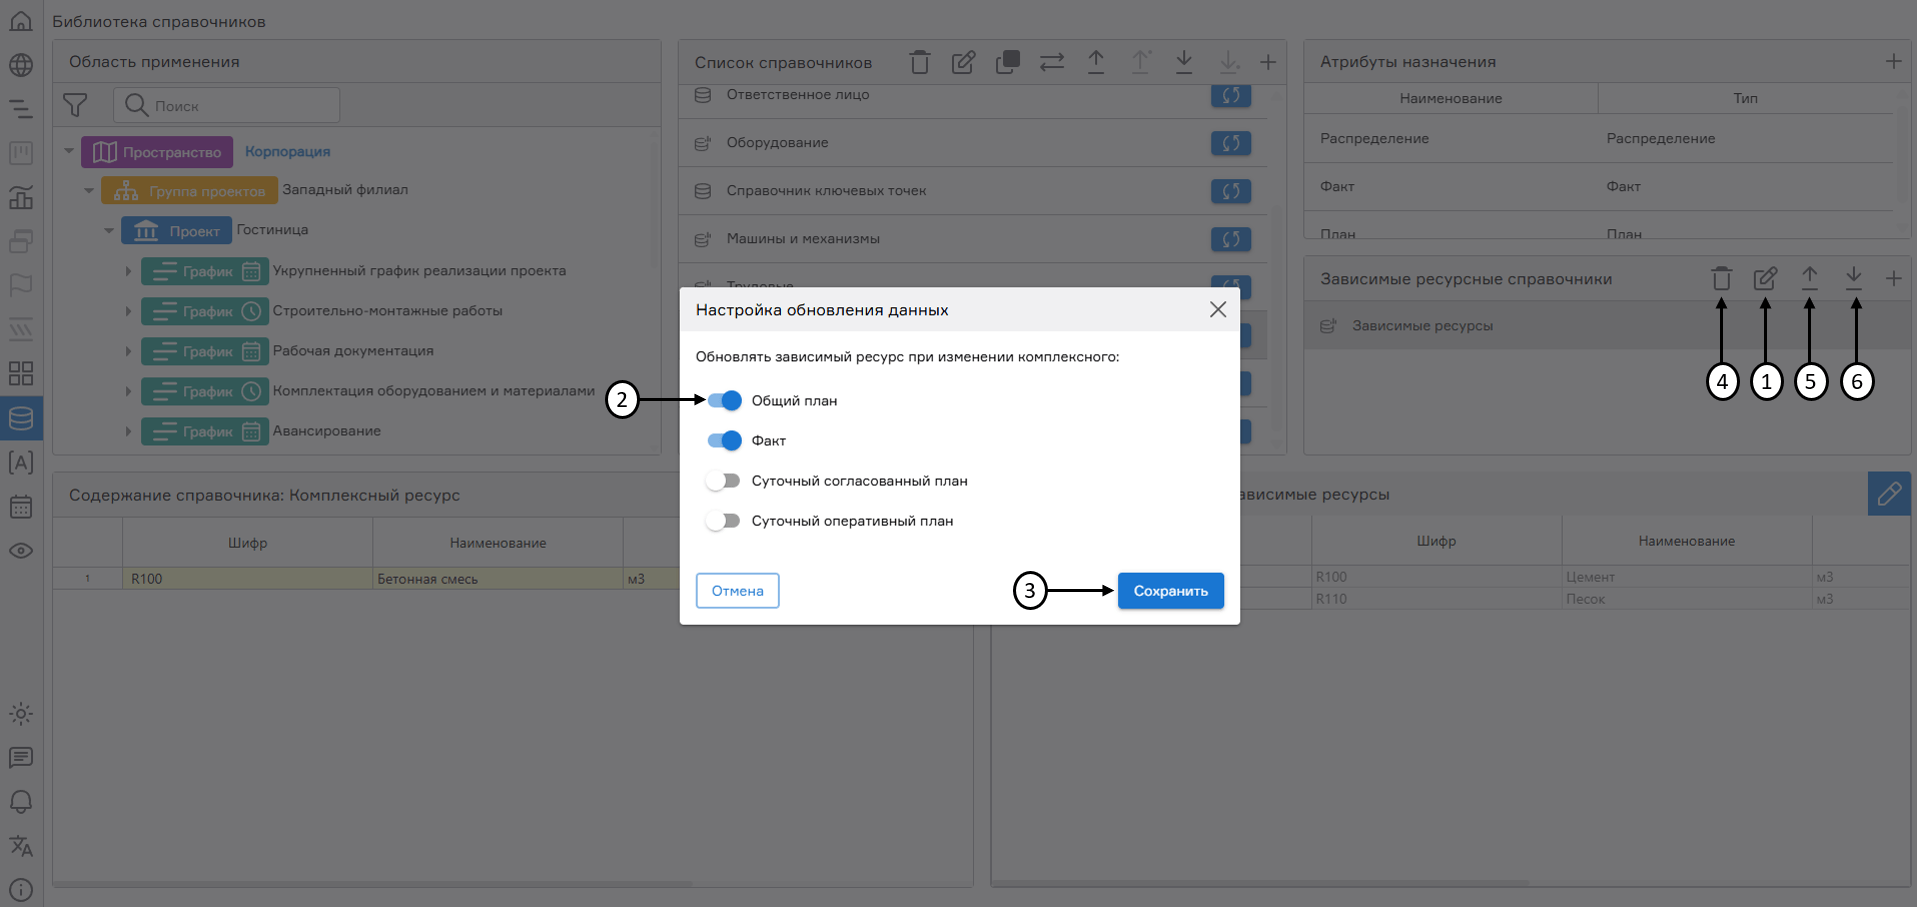Click the sync icon next to Оборудование

1231,143
